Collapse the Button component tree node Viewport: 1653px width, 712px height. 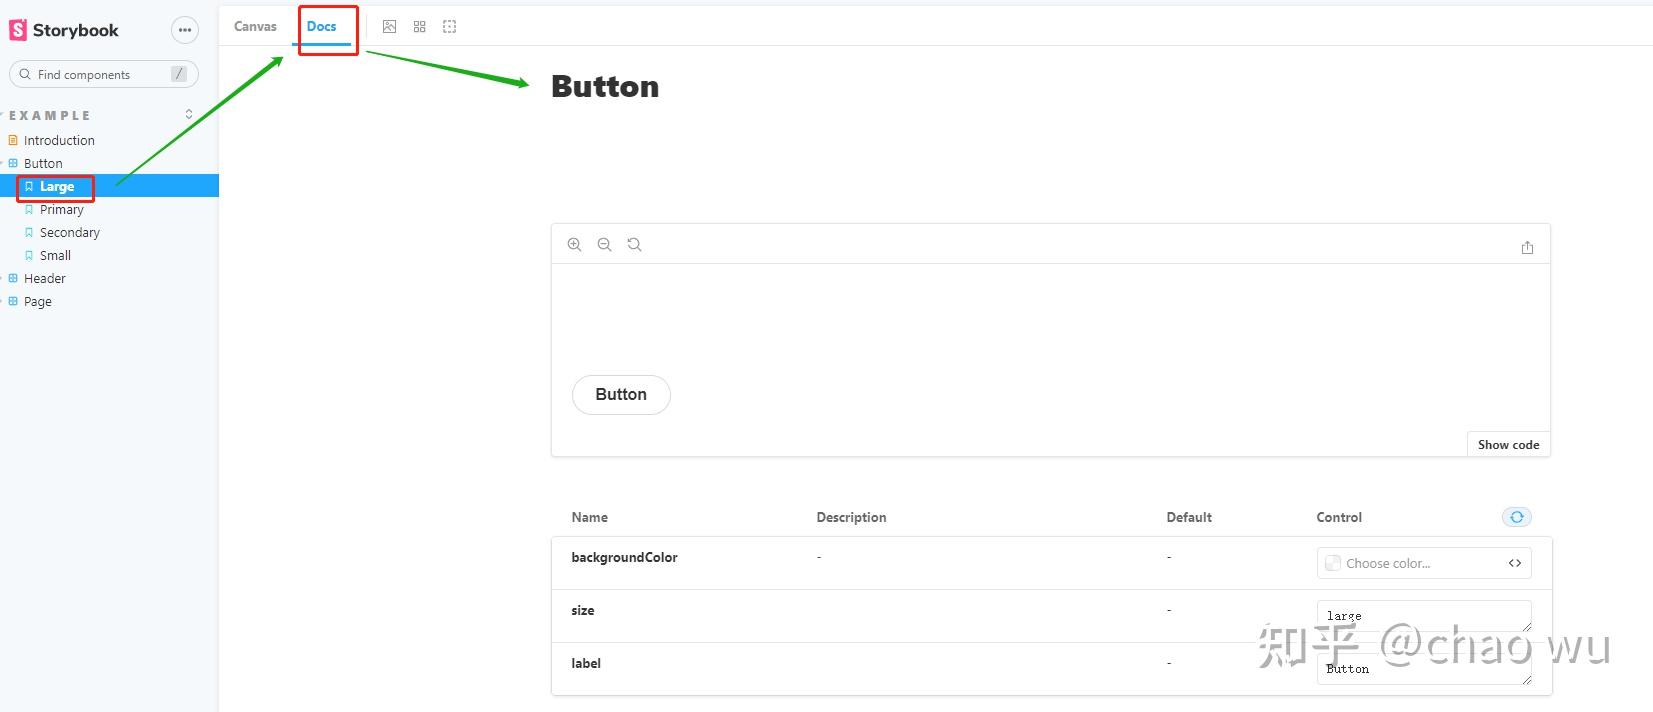(x=42, y=163)
